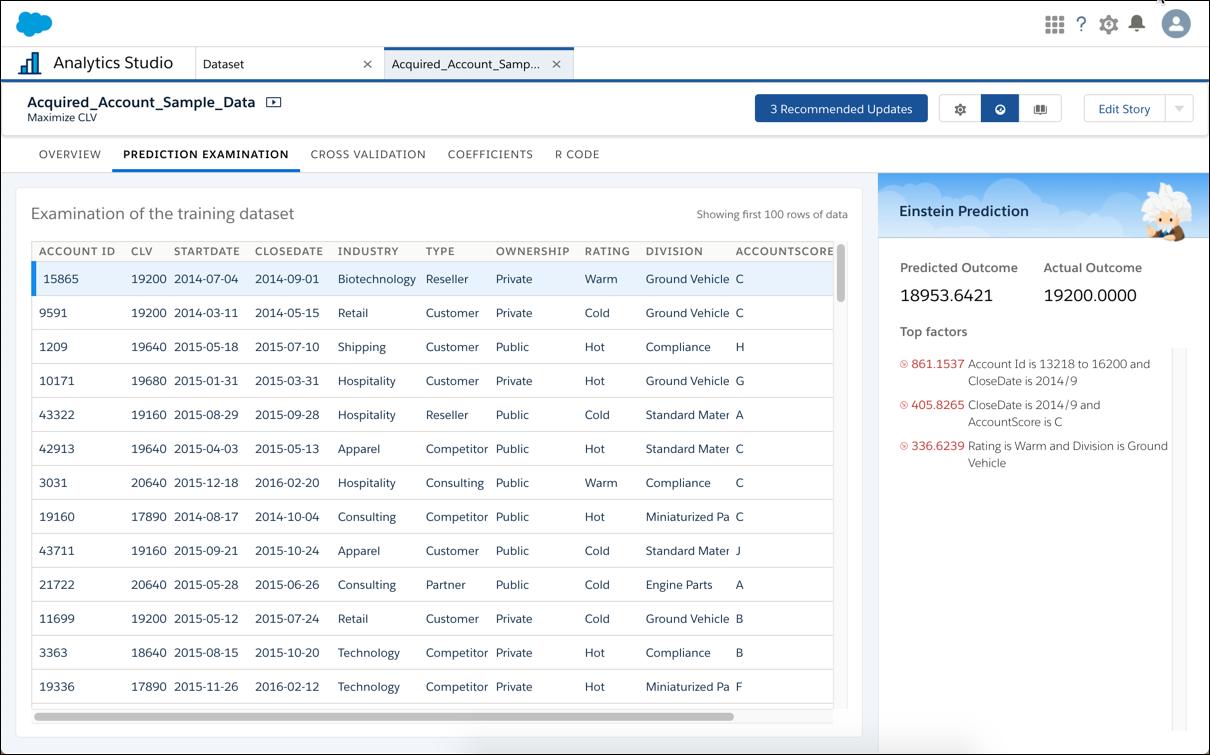Screen dimensions: 1210x755
Task: Expand the Edit Story dropdown arrow
Action: pyautogui.click(x=1179, y=109)
